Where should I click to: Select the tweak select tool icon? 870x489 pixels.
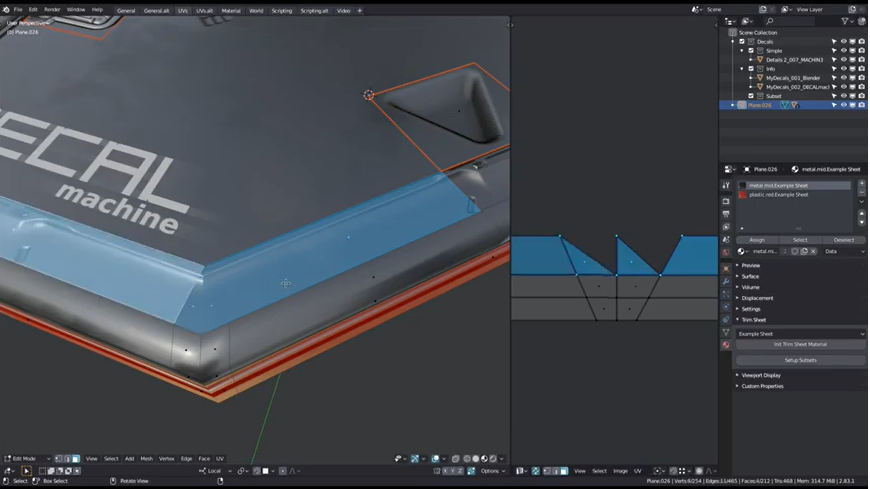(26, 471)
